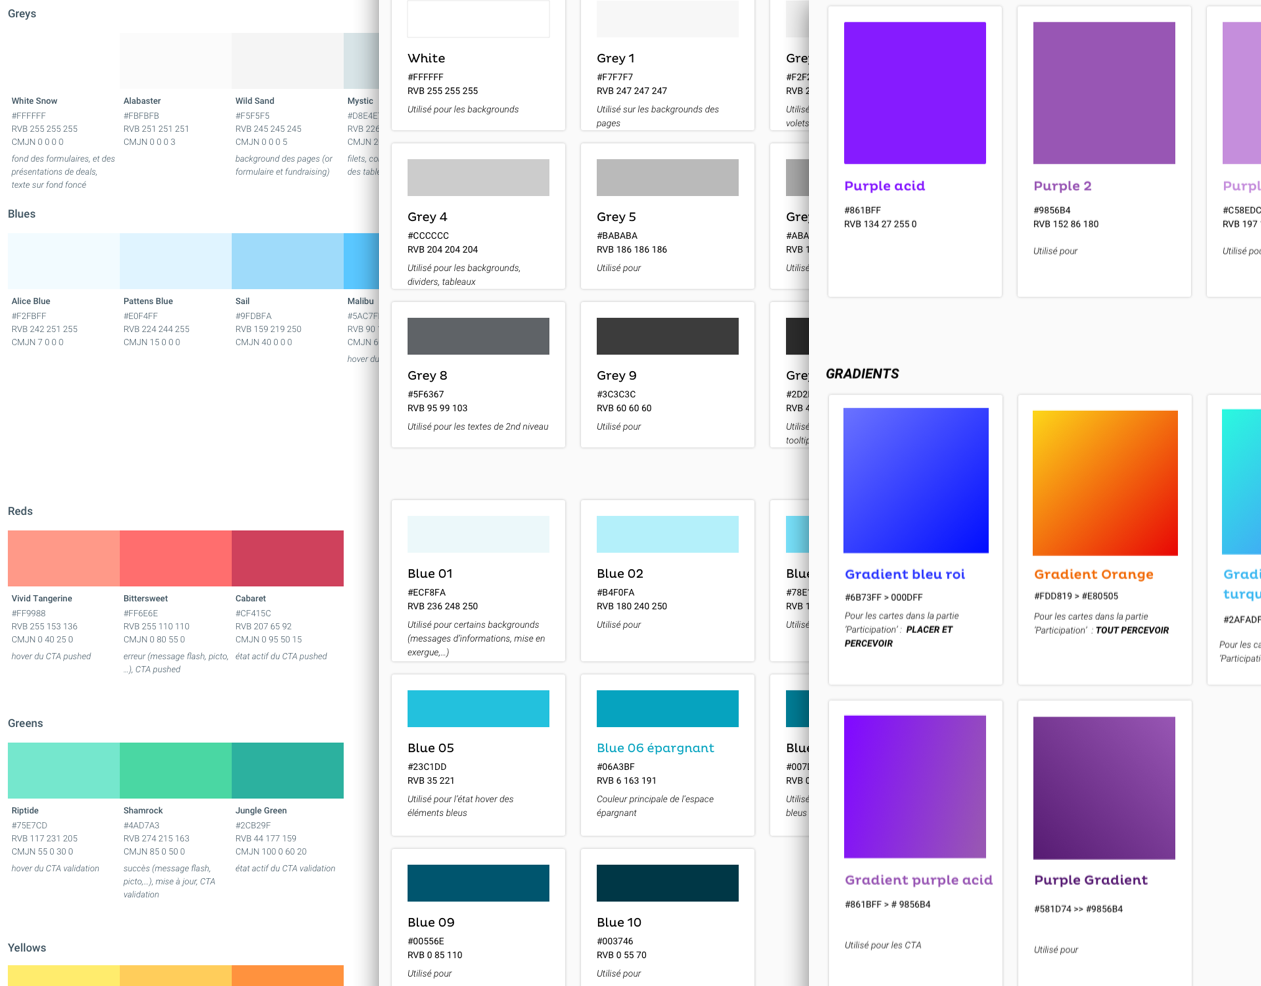Click the Gradient bleu roi swatch
The height and width of the screenshot is (986, 1261).
point(915,480)
